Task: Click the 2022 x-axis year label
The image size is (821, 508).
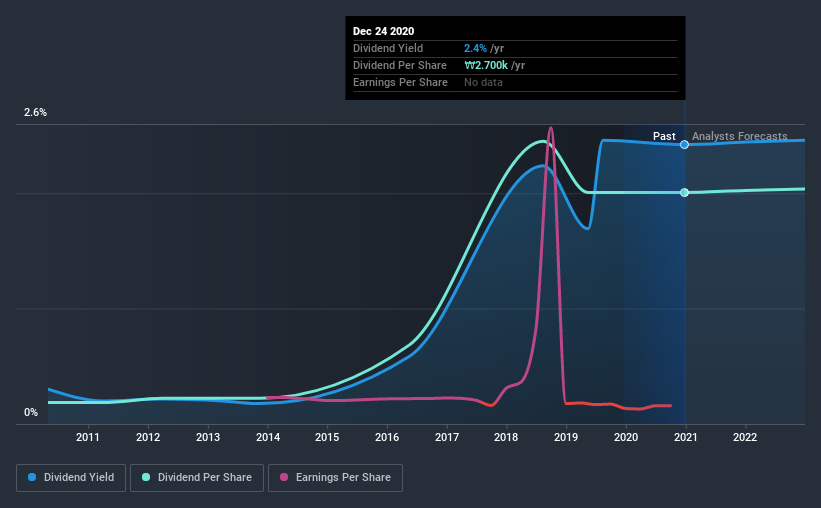Action: click(x=745, y=437)
